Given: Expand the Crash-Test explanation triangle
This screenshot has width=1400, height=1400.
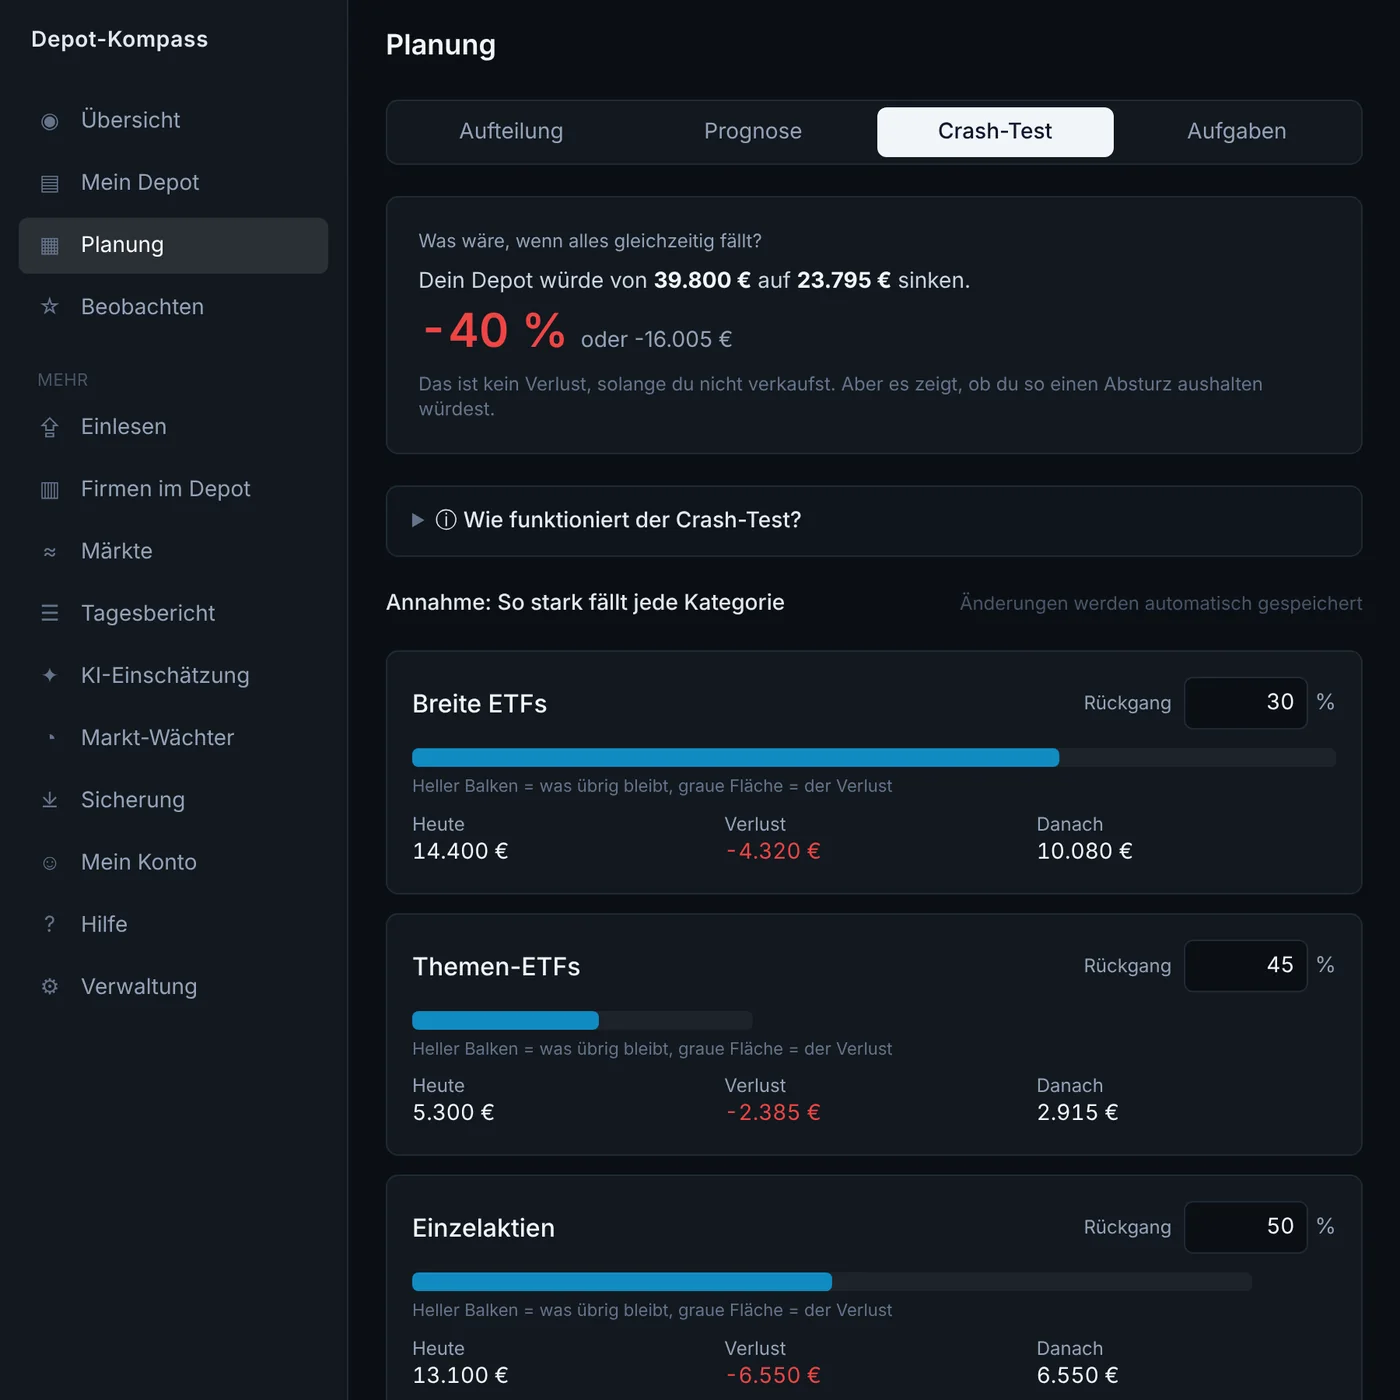Looking at the screenshot, I should [418, 520].
